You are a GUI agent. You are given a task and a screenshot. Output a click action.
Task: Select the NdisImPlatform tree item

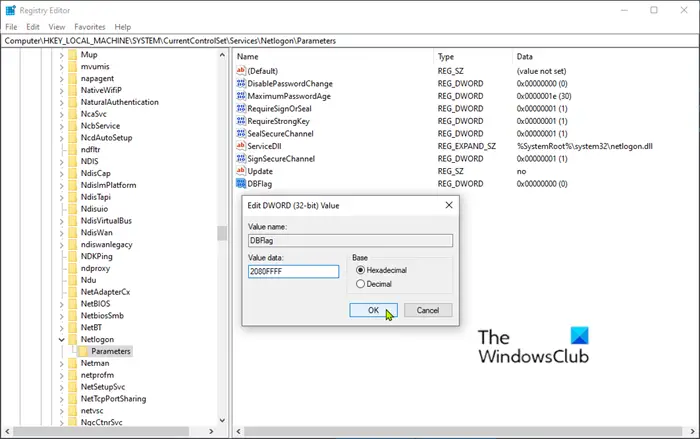click(108, 185)
